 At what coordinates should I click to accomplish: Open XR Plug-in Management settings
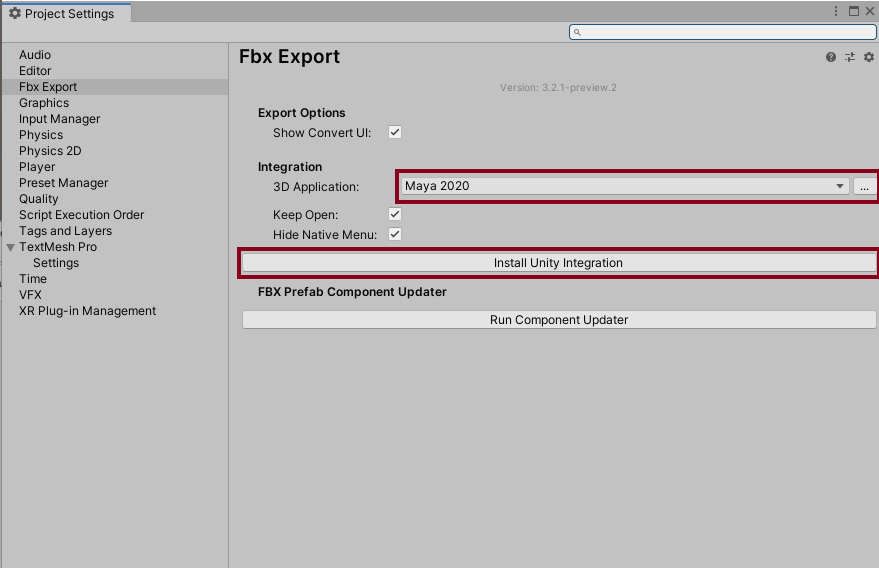click(x=87, y=311)
